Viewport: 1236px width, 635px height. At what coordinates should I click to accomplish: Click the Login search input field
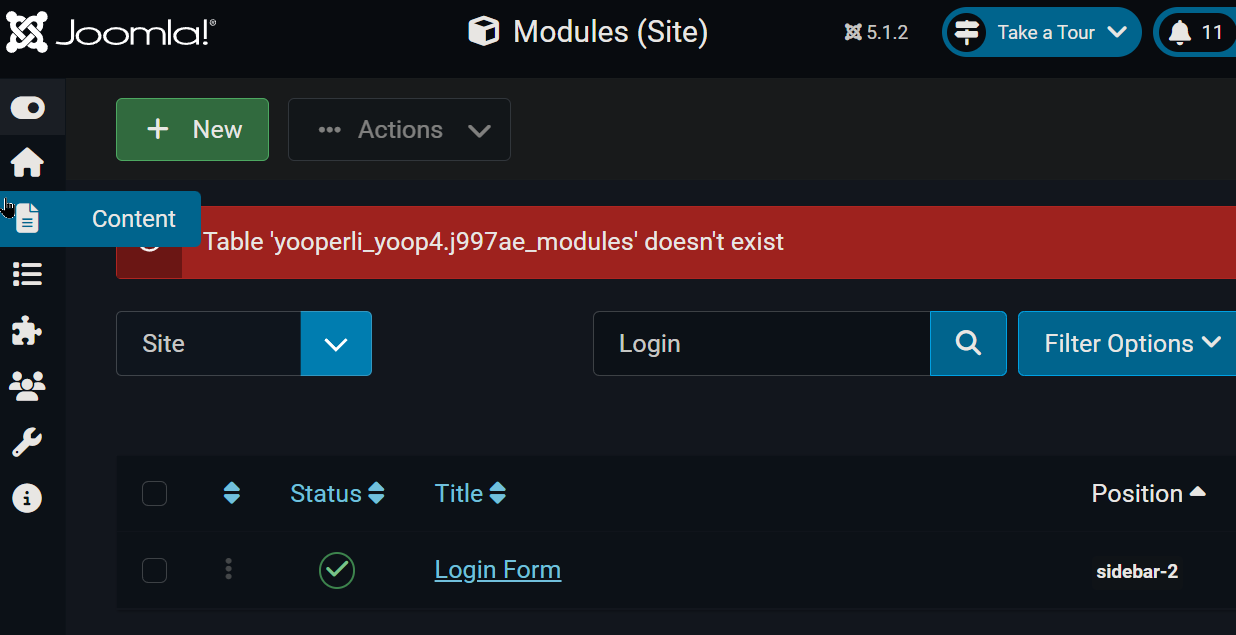[761, 344]
